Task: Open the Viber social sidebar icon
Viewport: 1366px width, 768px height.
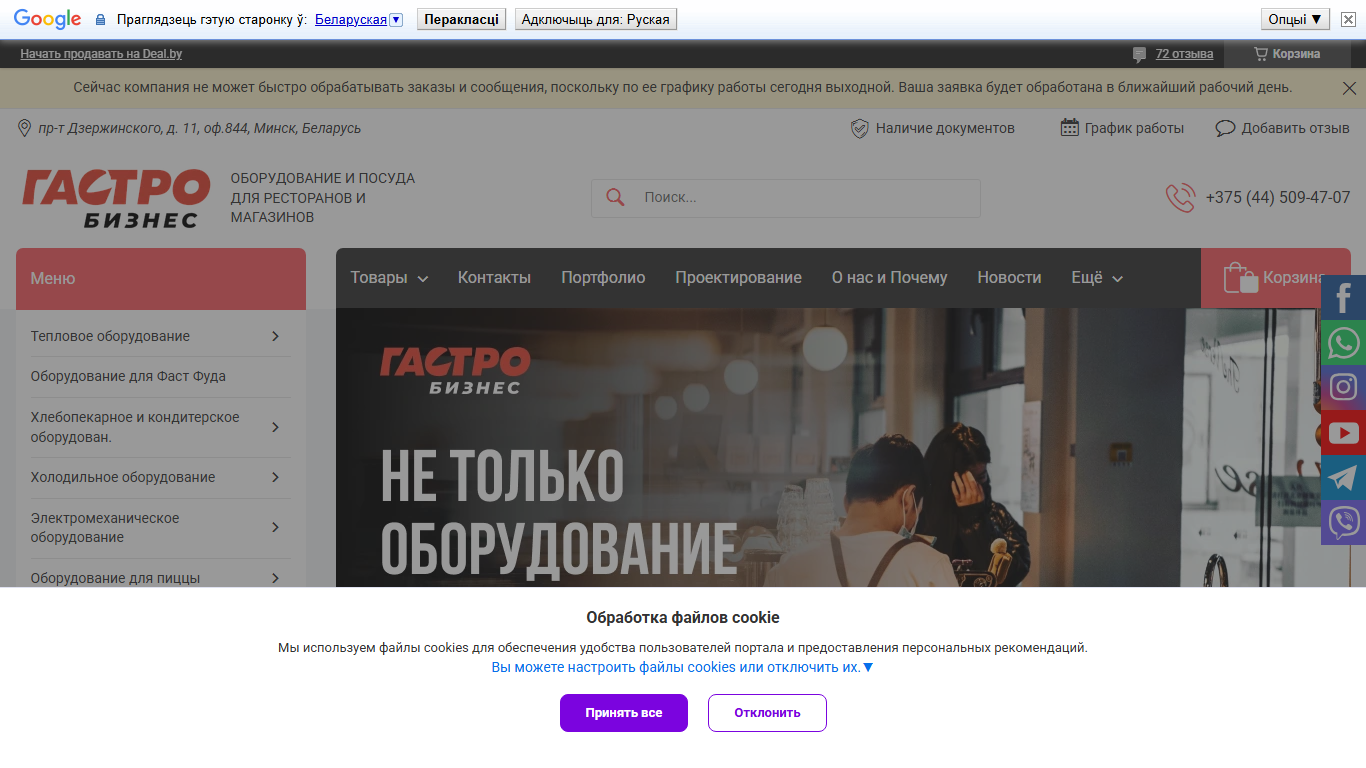Action: pos(1343,522)
